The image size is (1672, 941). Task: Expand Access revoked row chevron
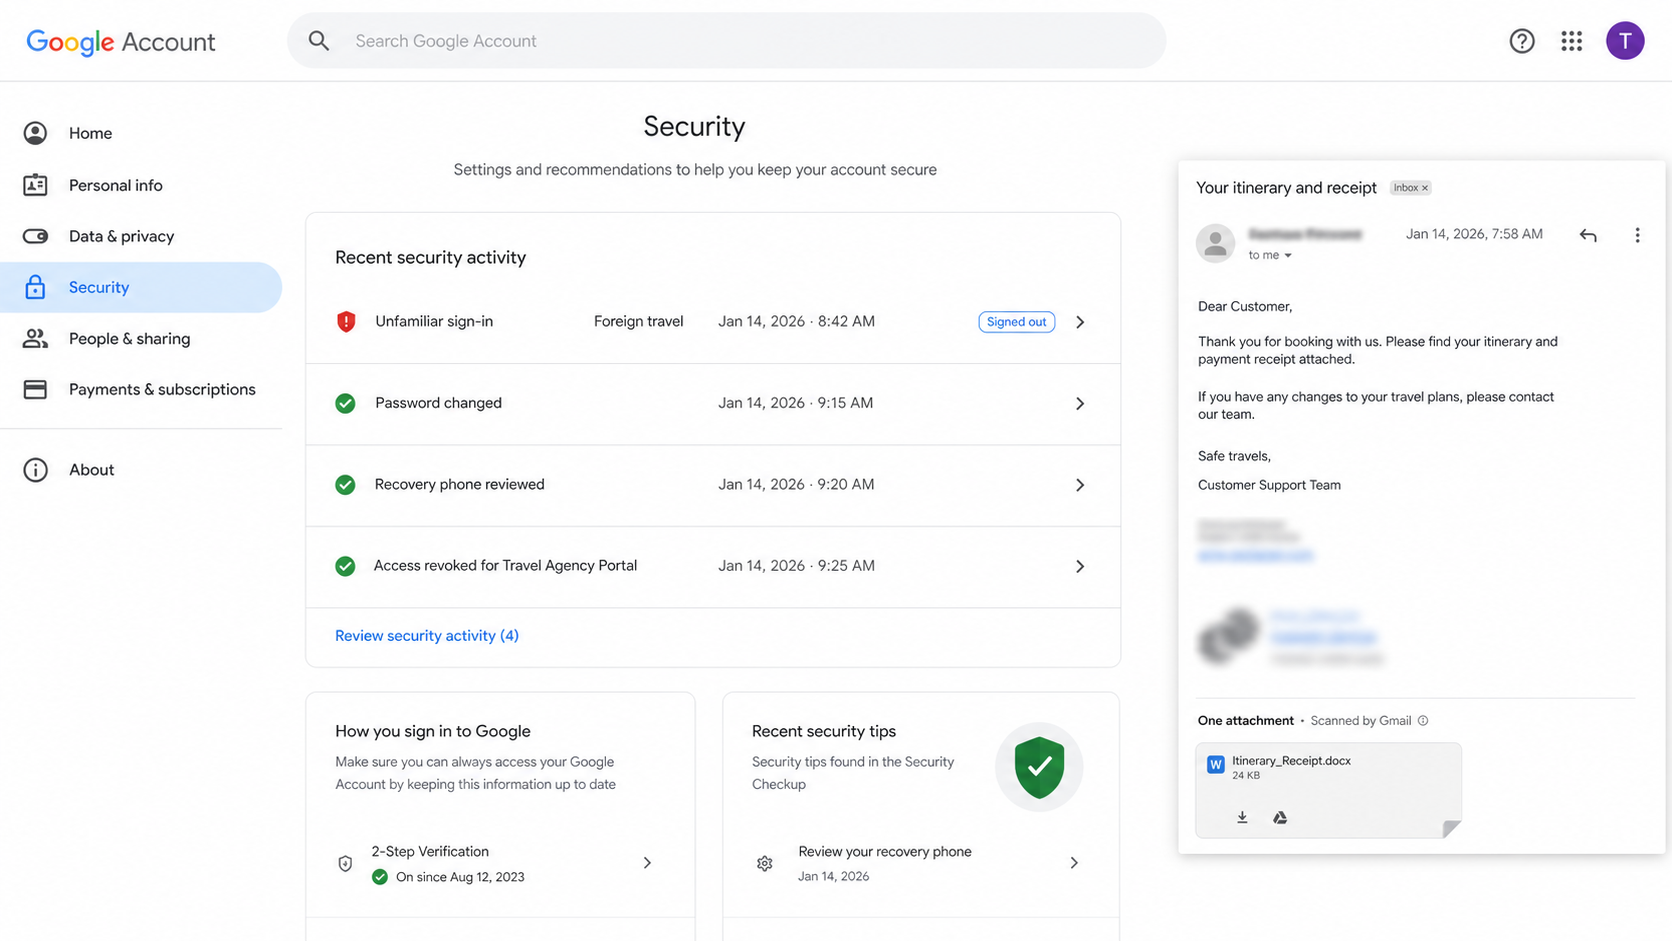(x=1080, y=566)
